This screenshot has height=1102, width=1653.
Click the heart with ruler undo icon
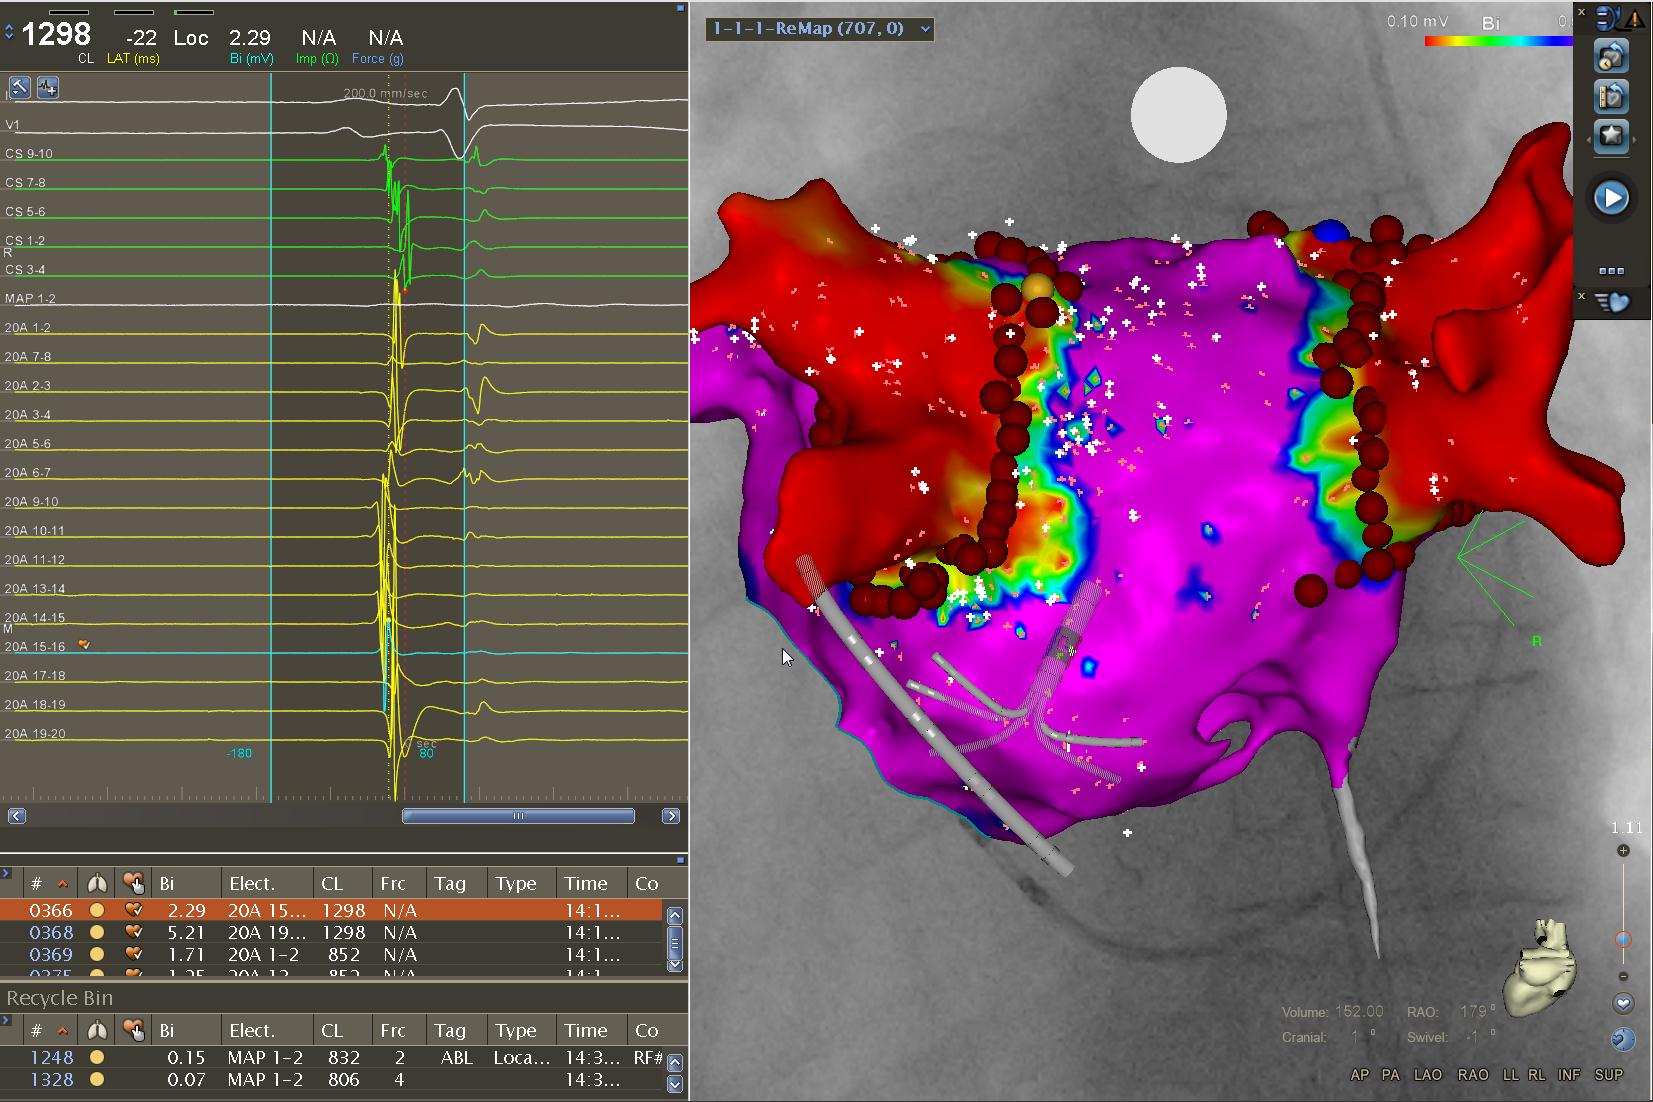click(x=1610, y=97)
